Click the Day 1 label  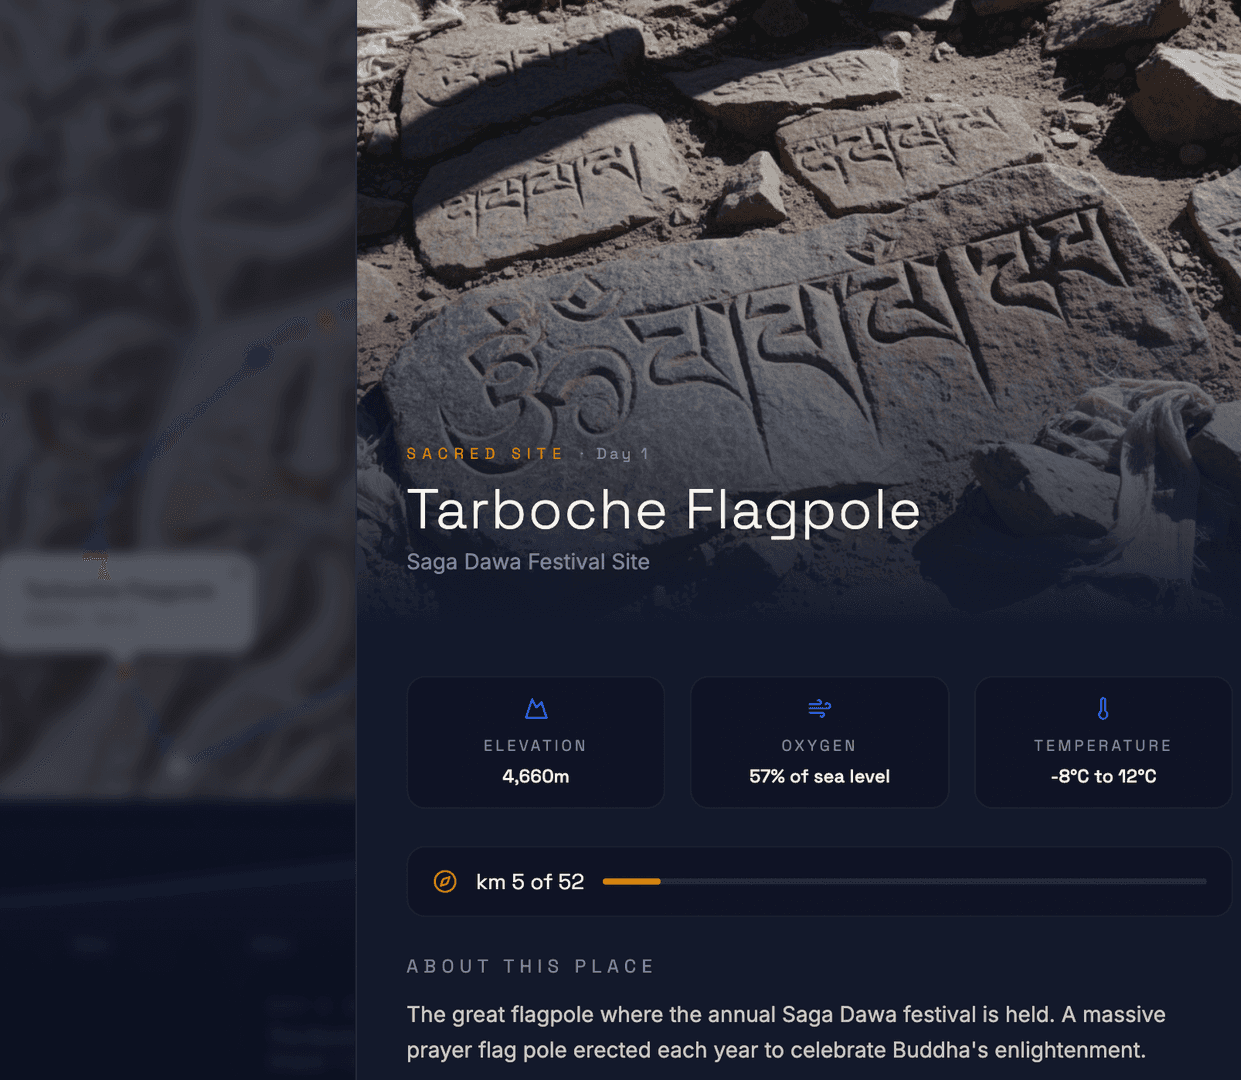tap(622, 454)
